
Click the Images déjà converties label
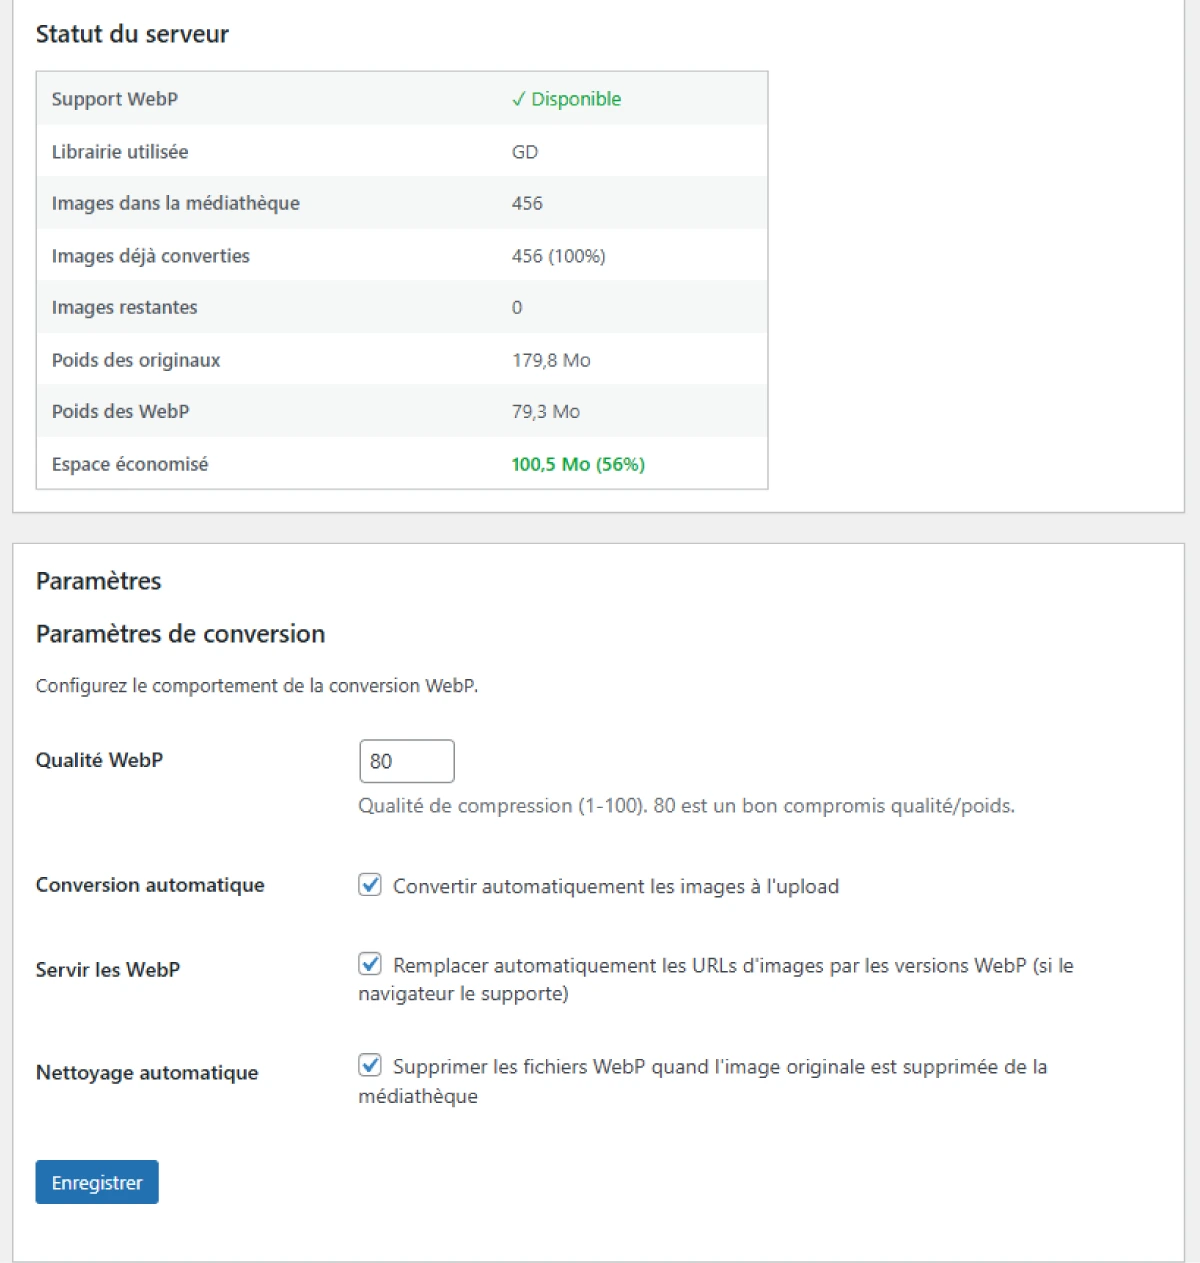coord(151,256)
